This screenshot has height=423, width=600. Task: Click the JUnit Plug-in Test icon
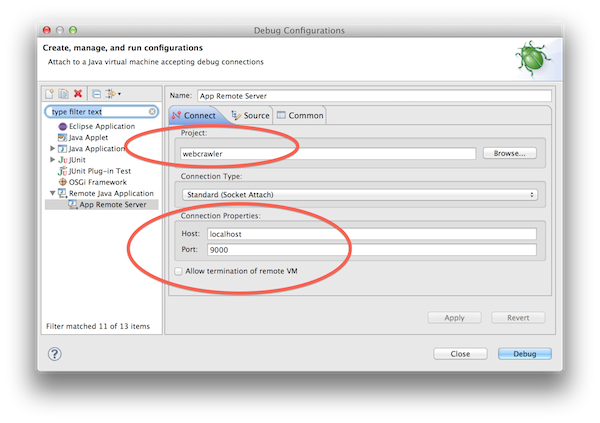[x=62, y=171]
